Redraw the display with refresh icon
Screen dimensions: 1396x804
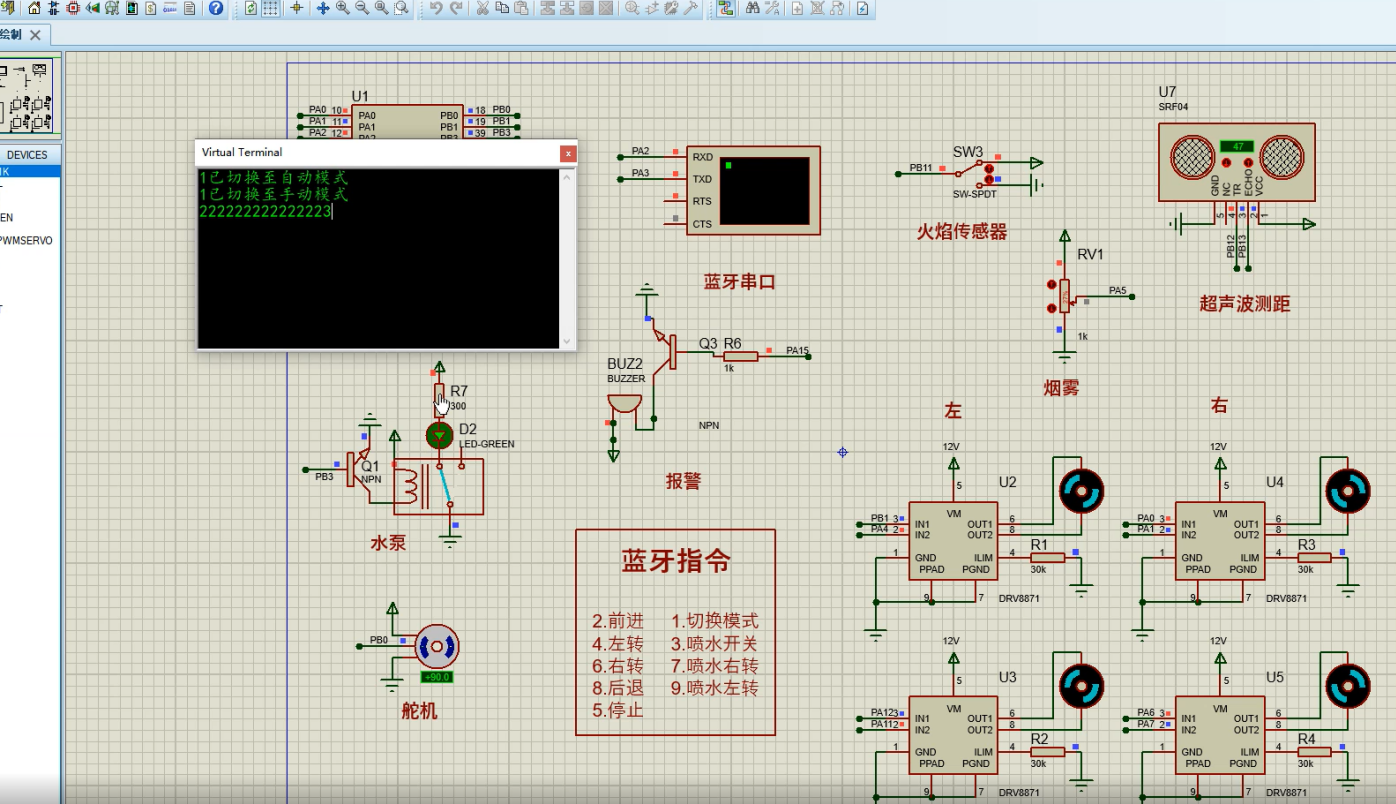click(251, 8)
